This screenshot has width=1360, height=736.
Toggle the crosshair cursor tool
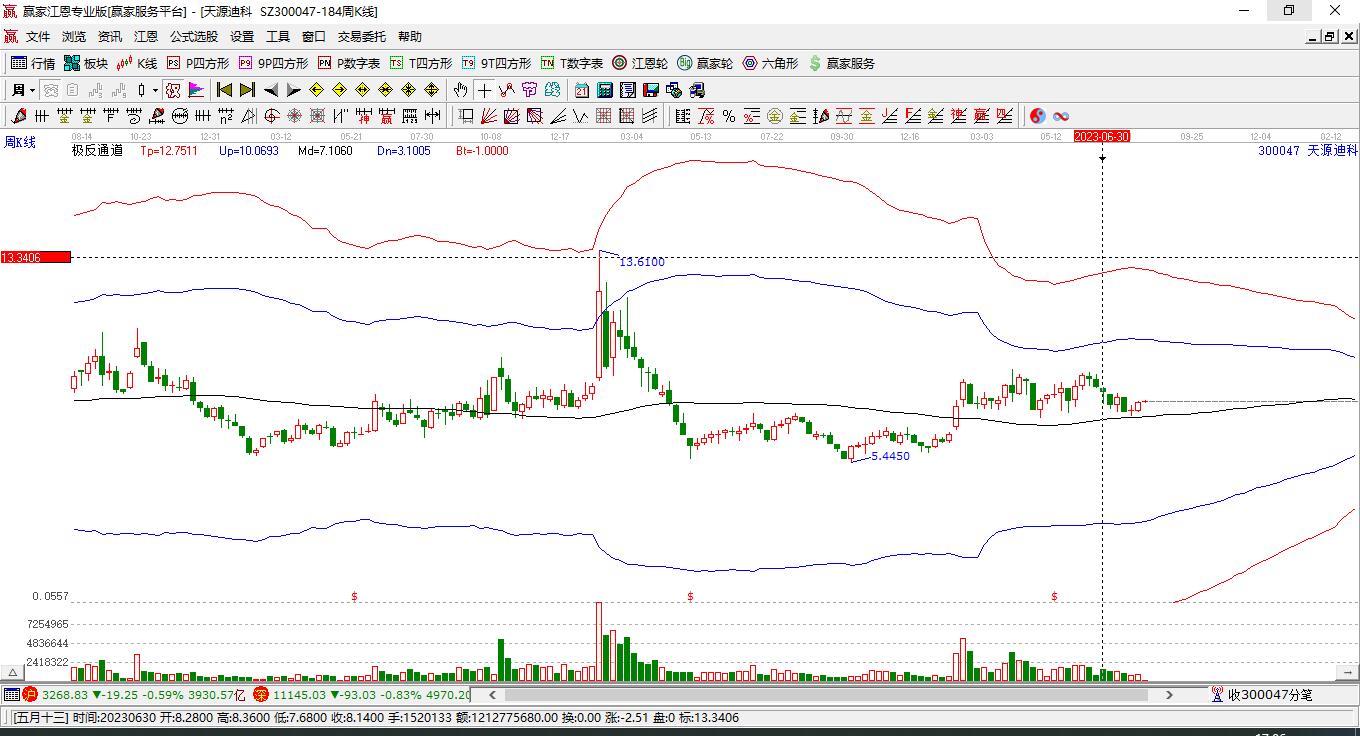485,90
